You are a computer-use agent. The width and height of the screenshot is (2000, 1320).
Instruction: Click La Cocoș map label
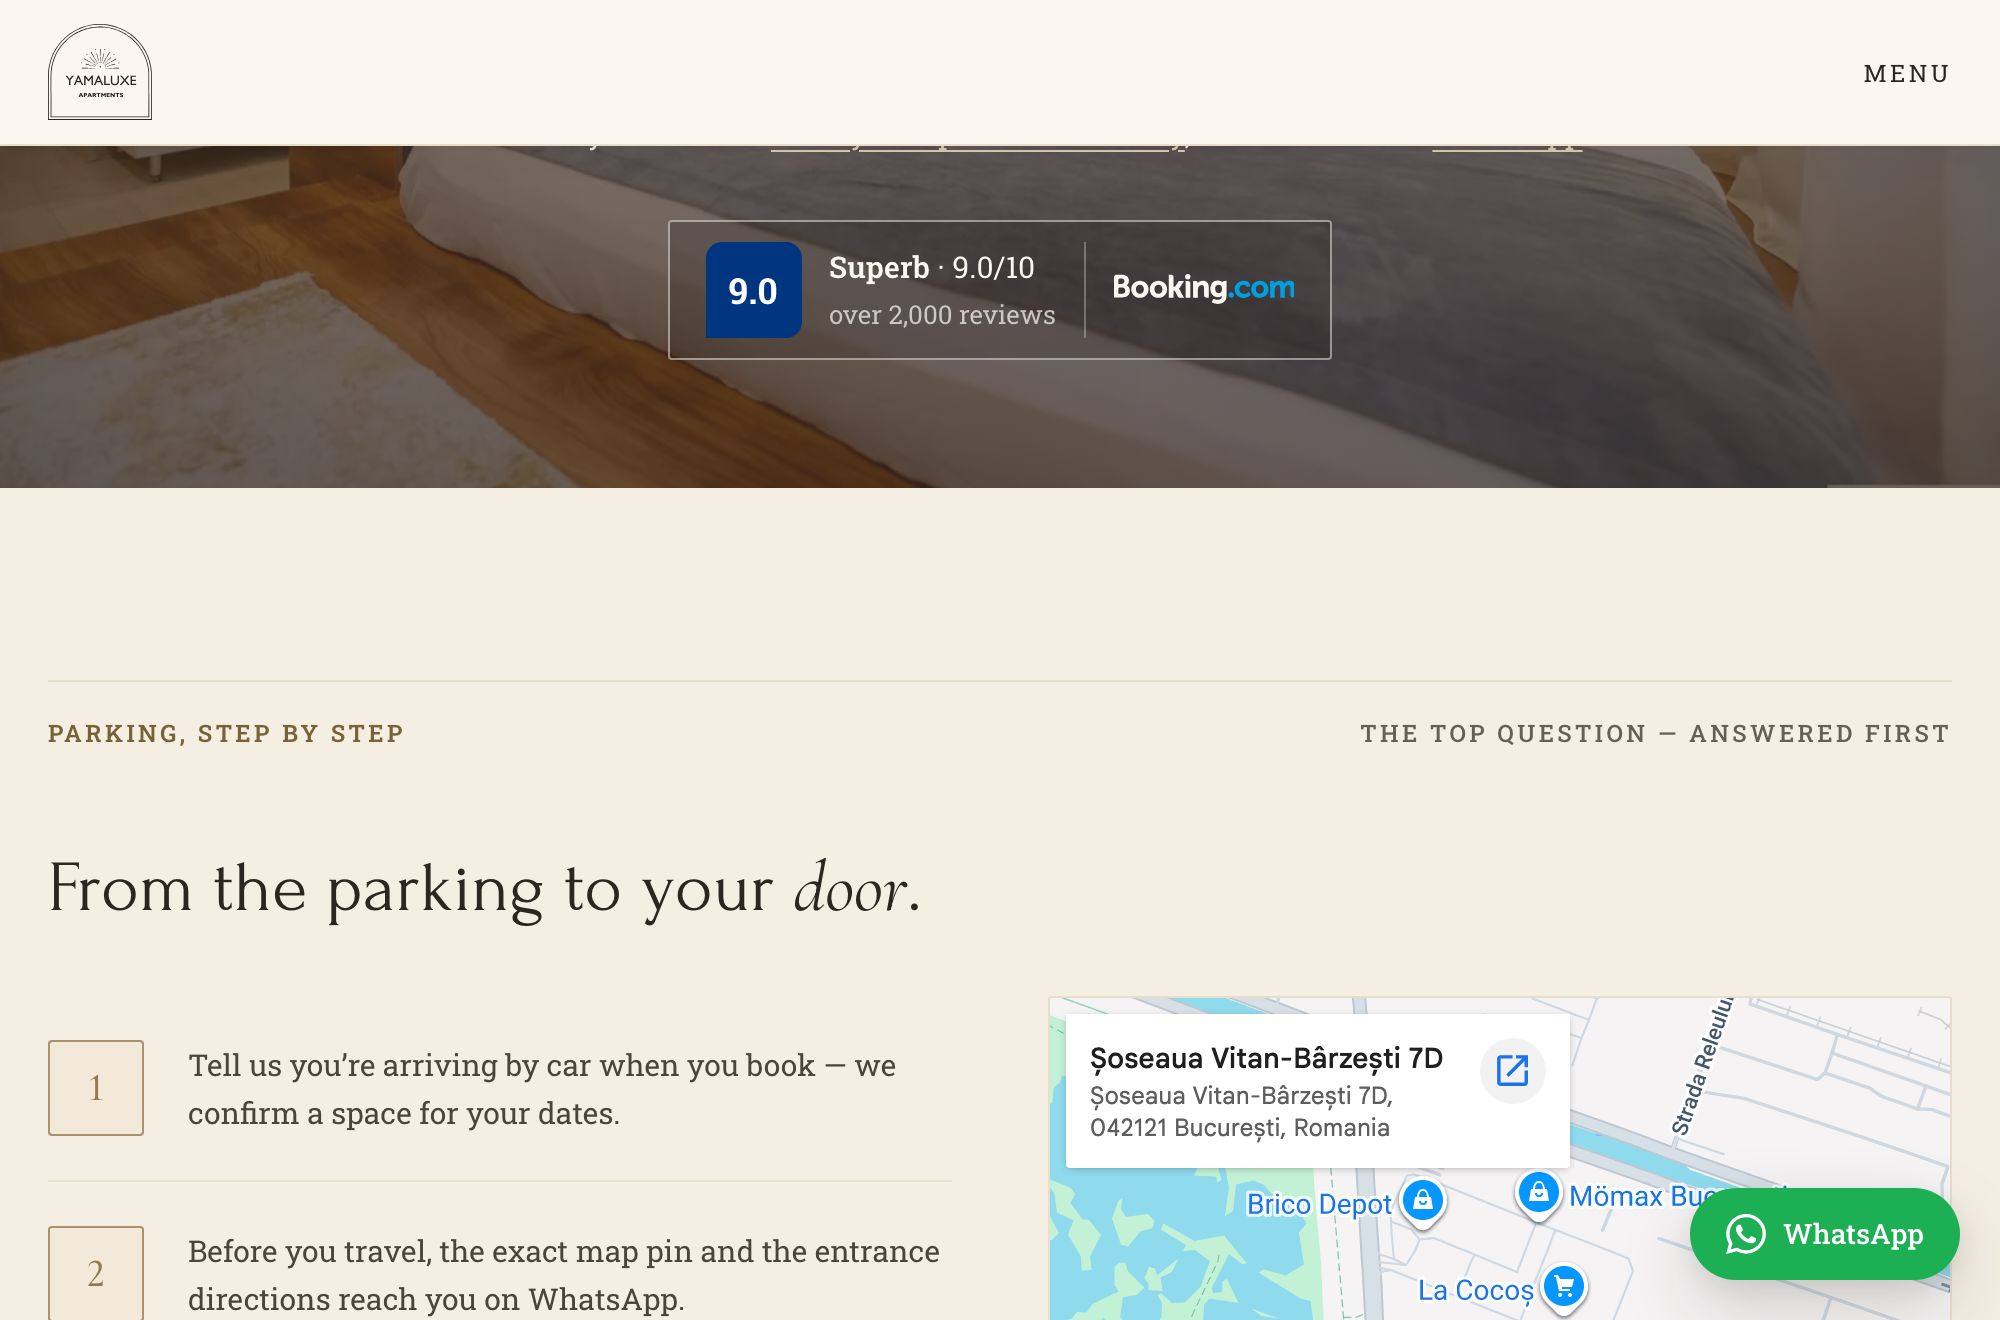(1475, 1290)
